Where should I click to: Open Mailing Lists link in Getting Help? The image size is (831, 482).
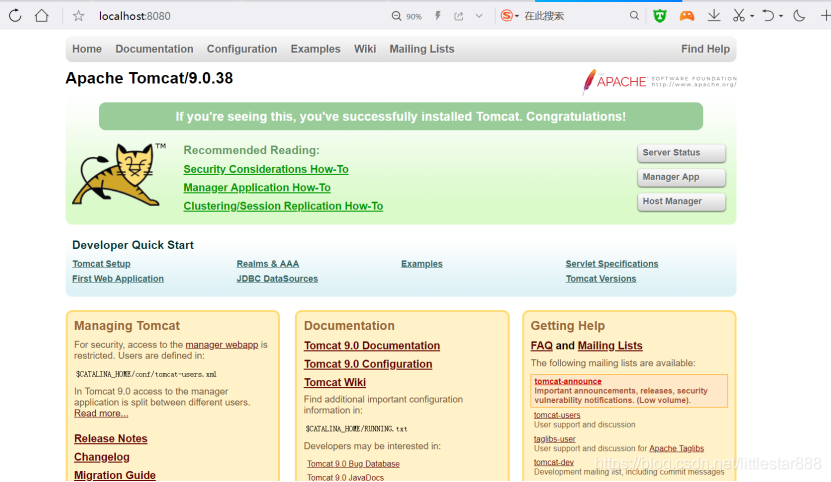(x=610, y=346)
